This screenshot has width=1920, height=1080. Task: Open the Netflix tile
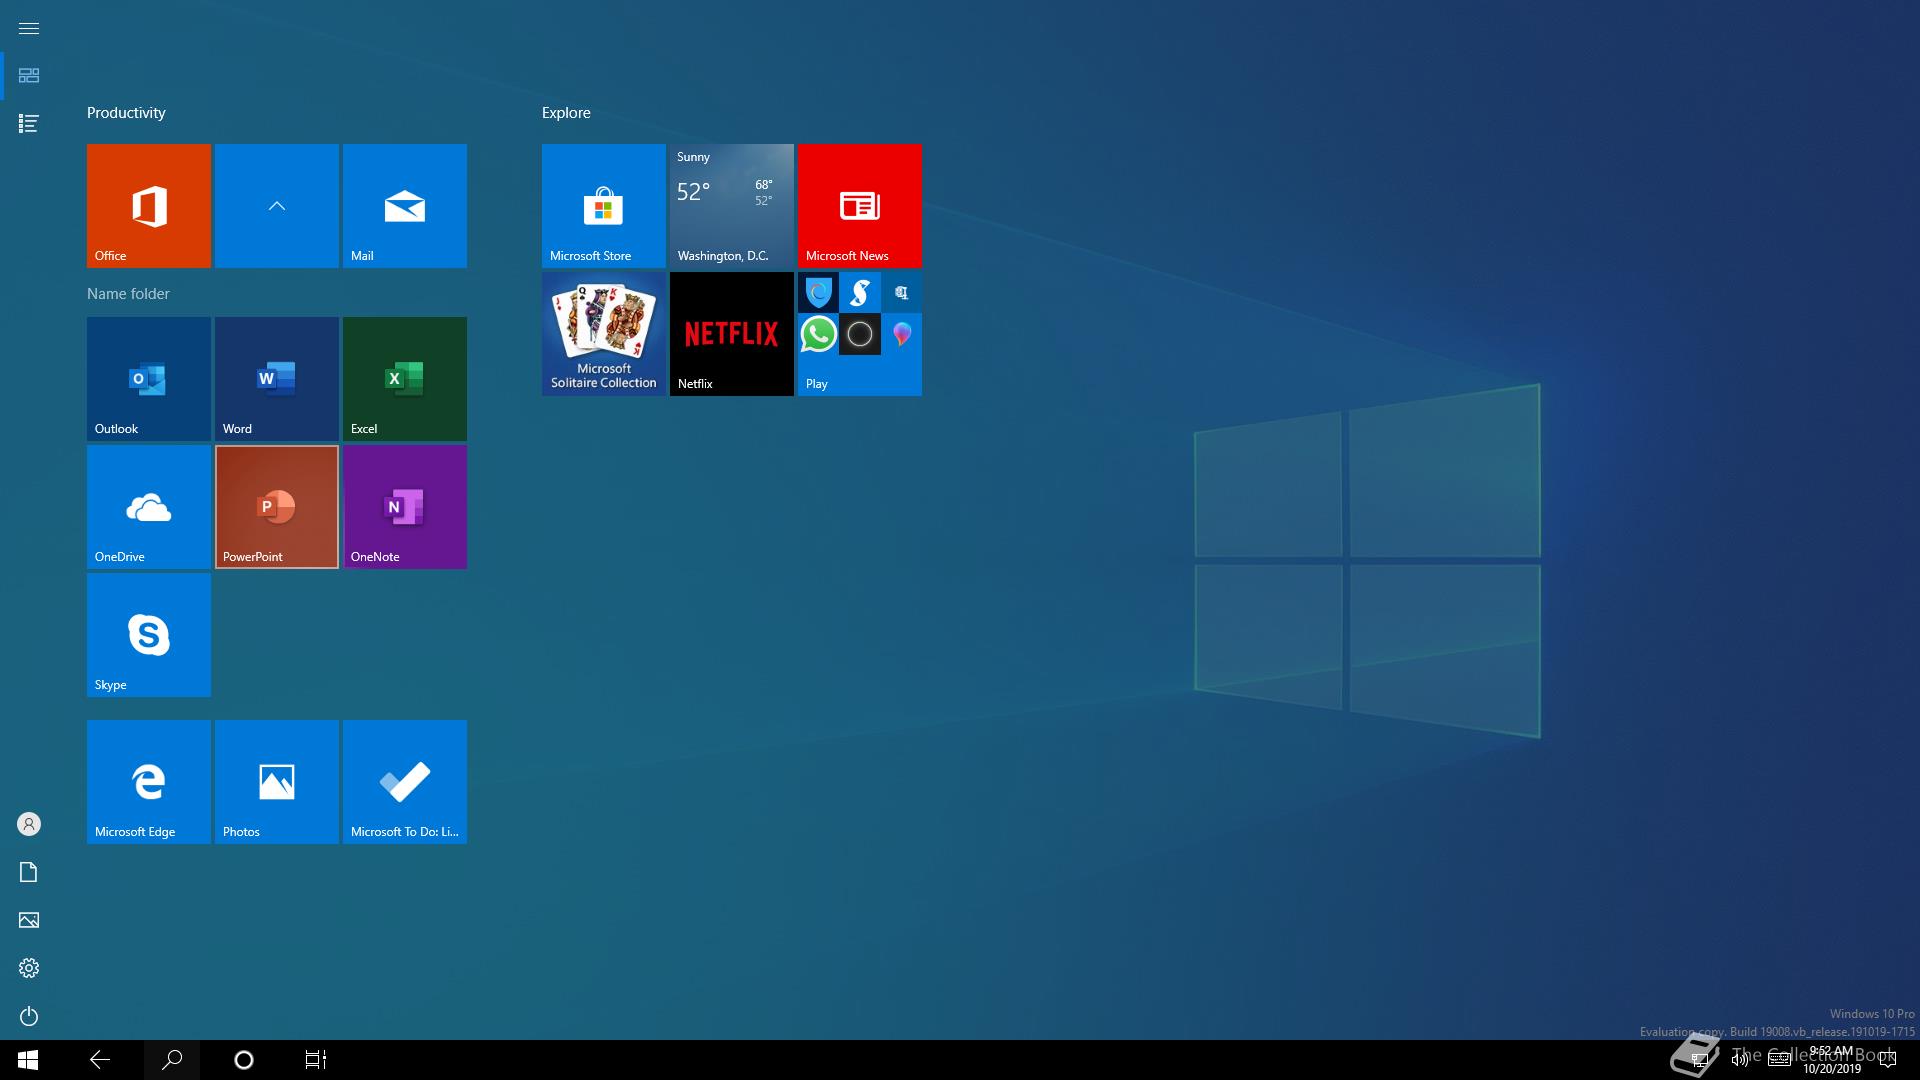click(732, 334)
